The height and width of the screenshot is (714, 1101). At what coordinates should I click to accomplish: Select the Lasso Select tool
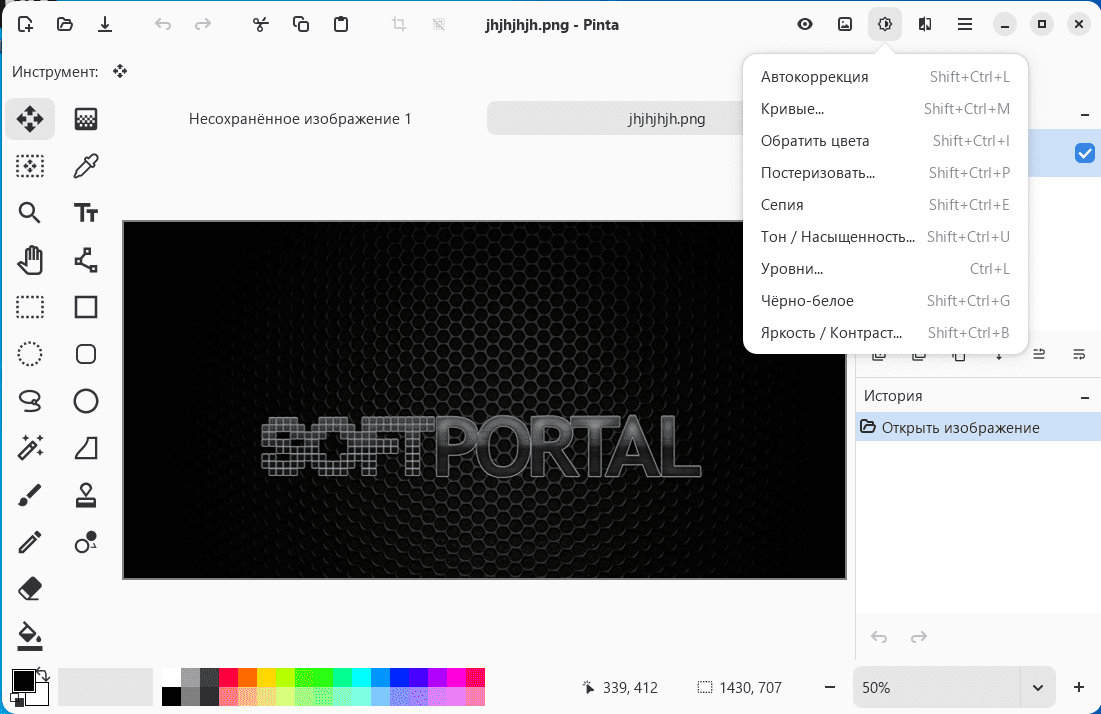[x=30, y=402]
